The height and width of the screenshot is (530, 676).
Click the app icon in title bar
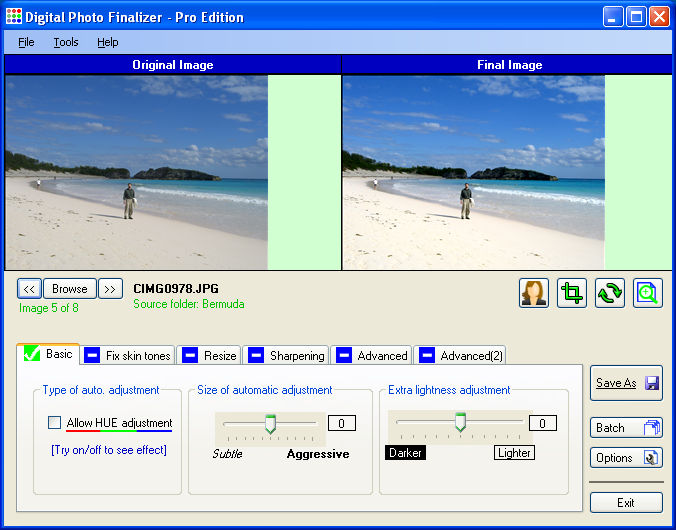[x=13, y=16]
